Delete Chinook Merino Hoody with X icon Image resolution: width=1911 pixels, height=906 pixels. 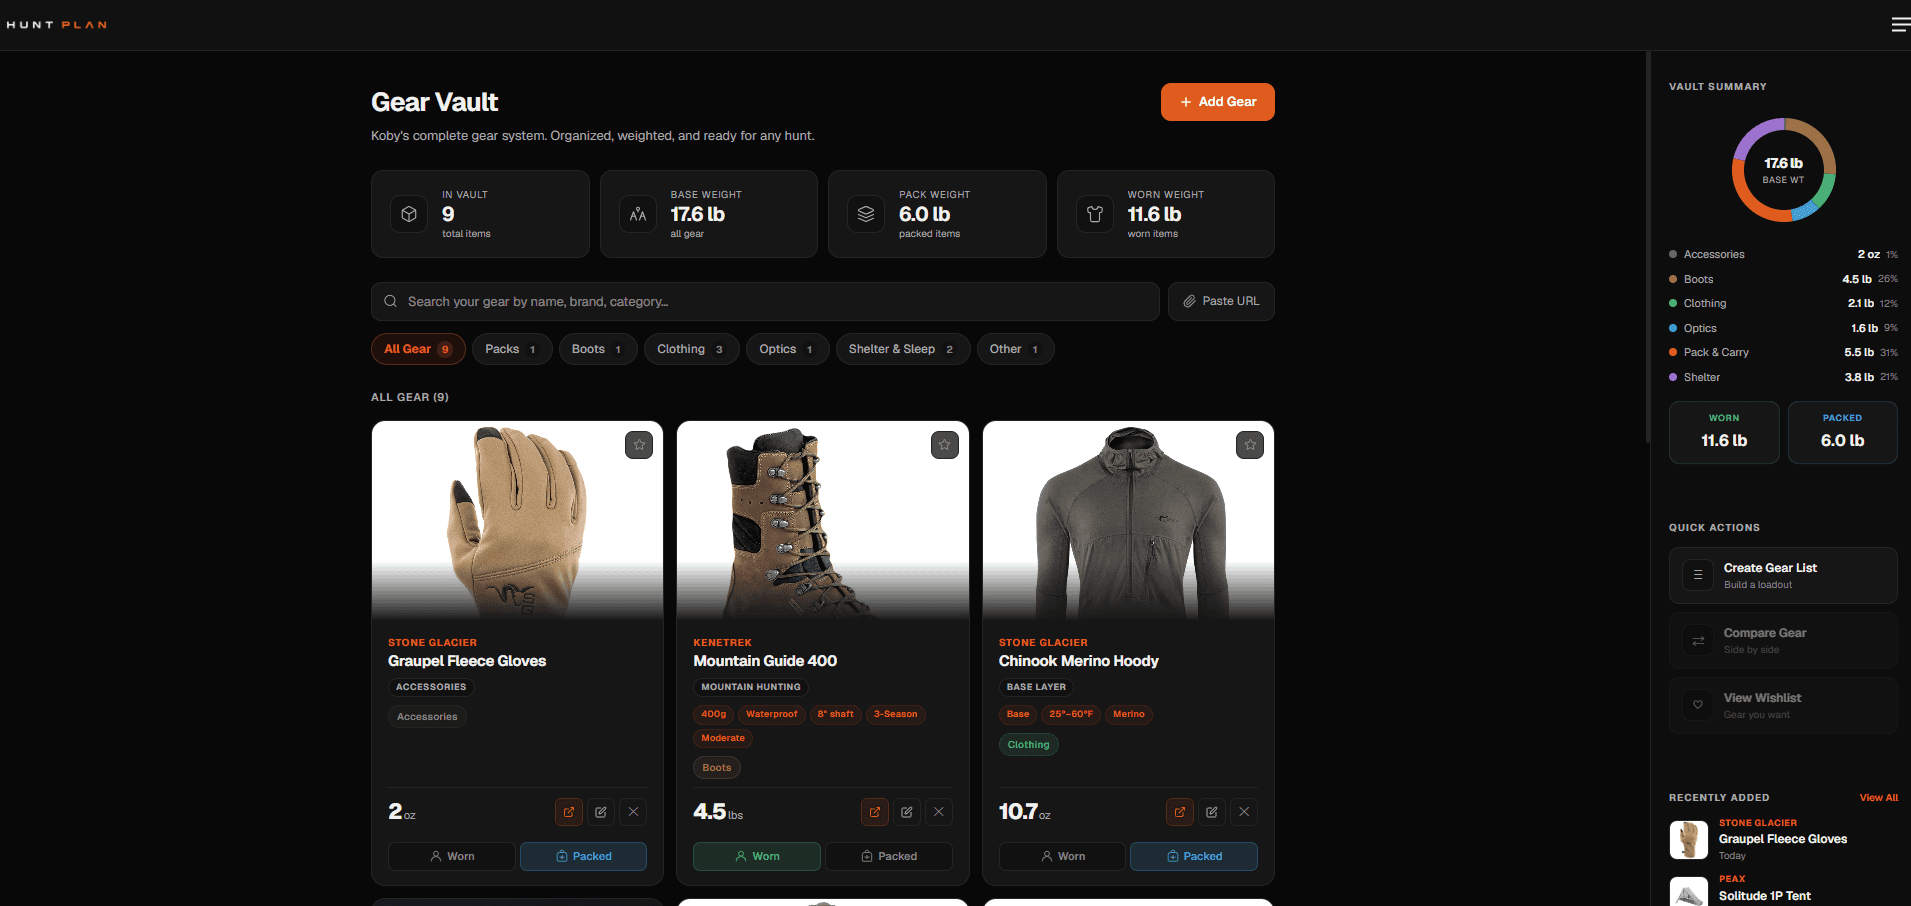tap(1244, 812)
